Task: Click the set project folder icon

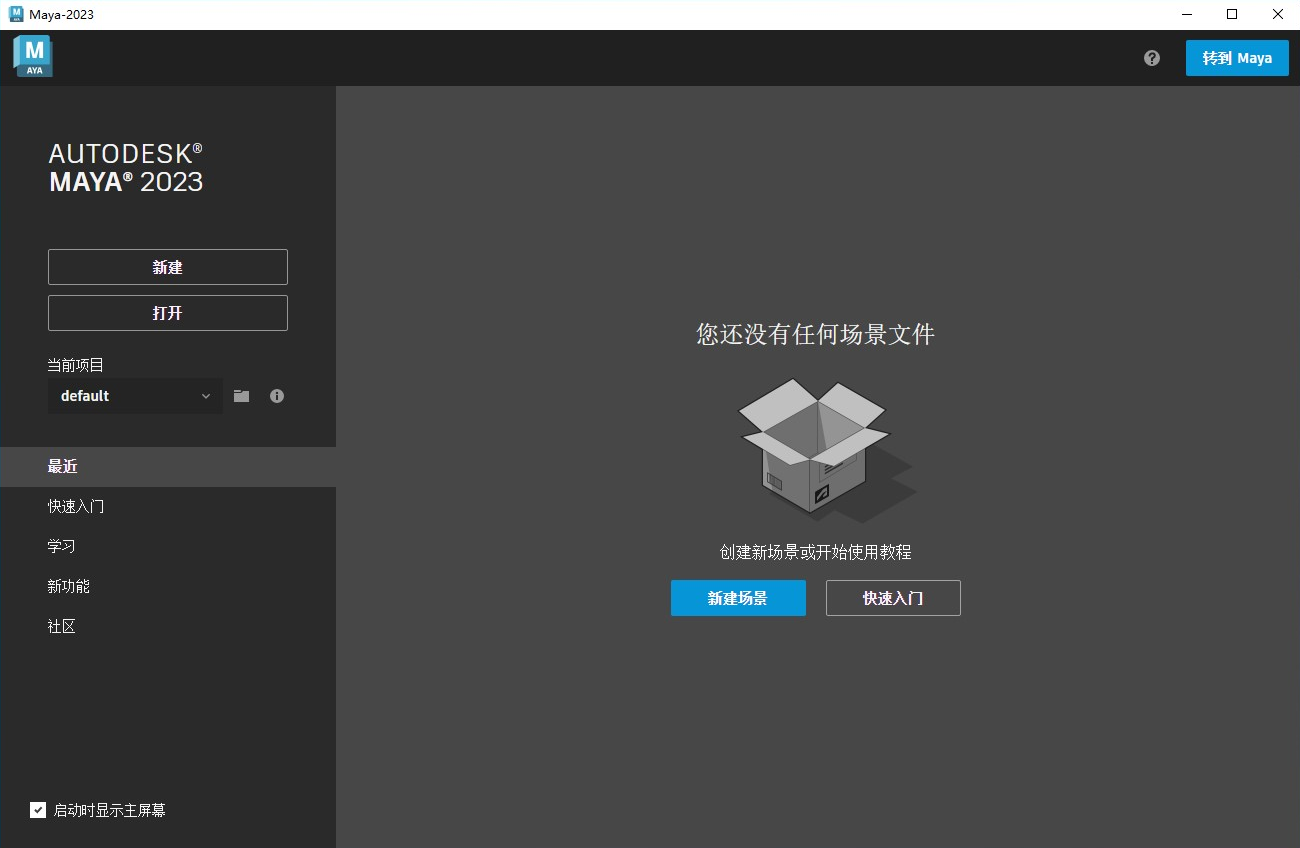Action: [x=241, y=396]
